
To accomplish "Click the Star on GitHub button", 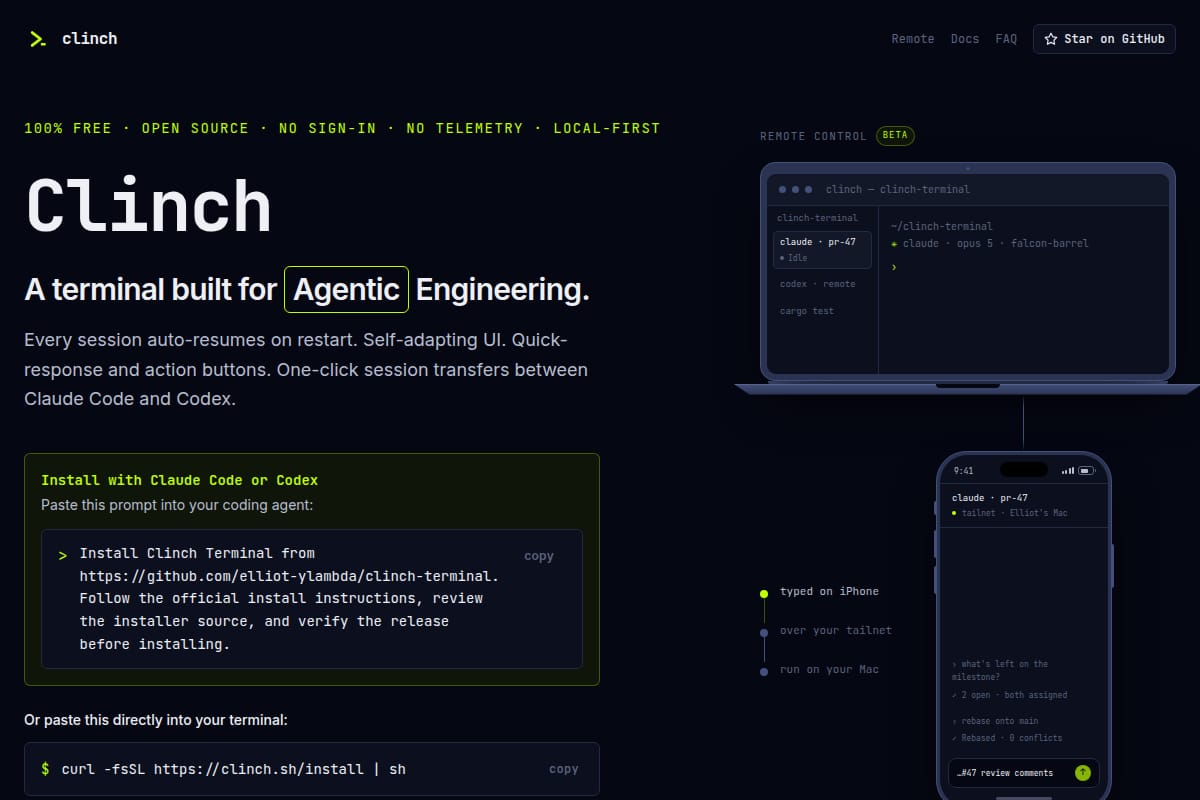I will tap(1104, 39).
